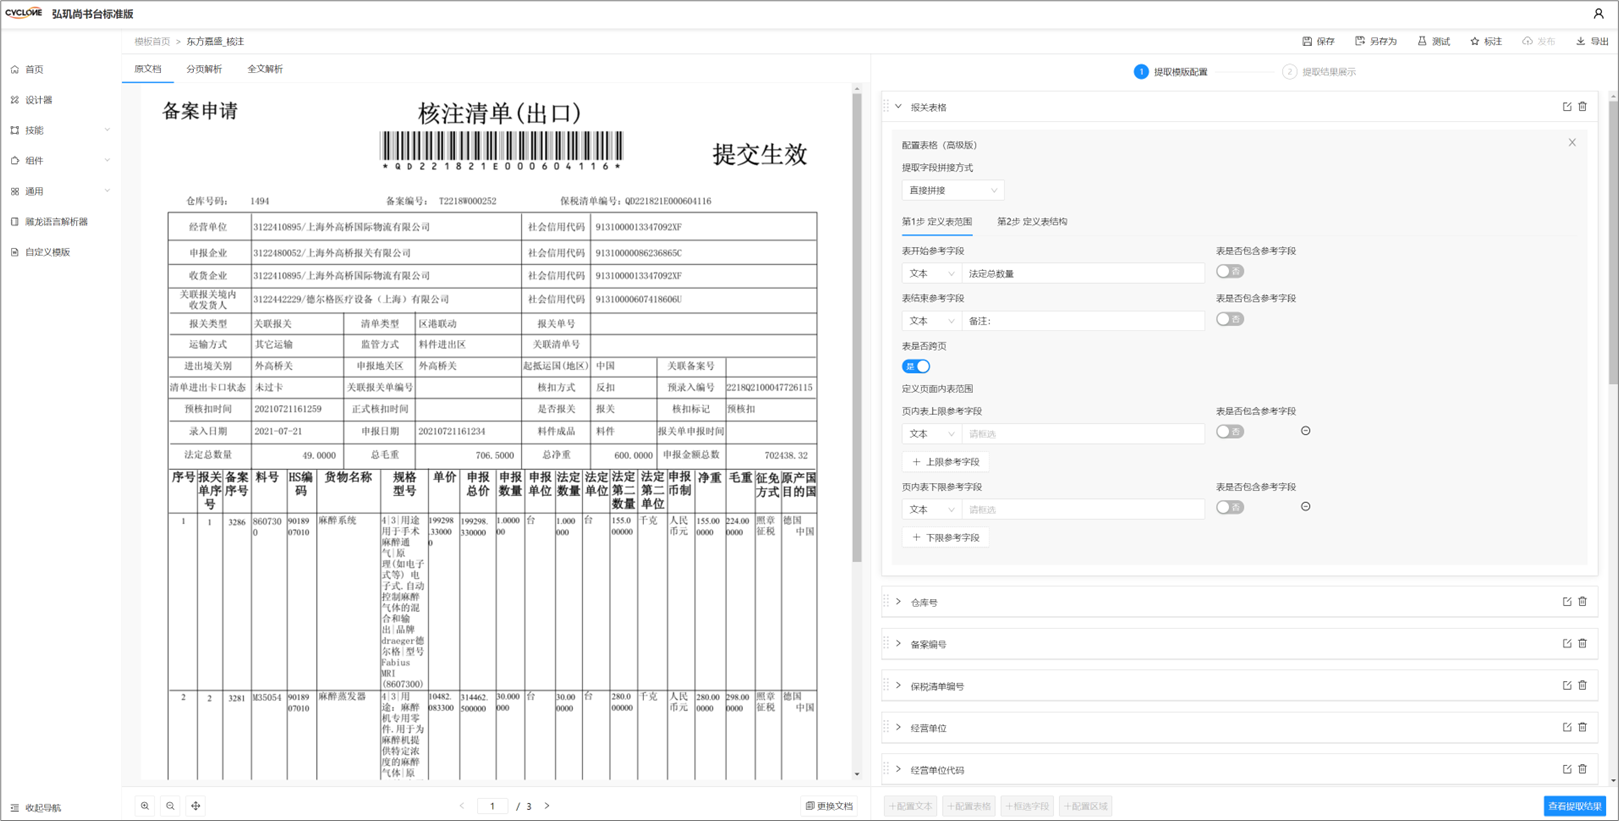Screen dimensions: 1619x821
Task: Zoom out of the document
Action: [170, 806]
